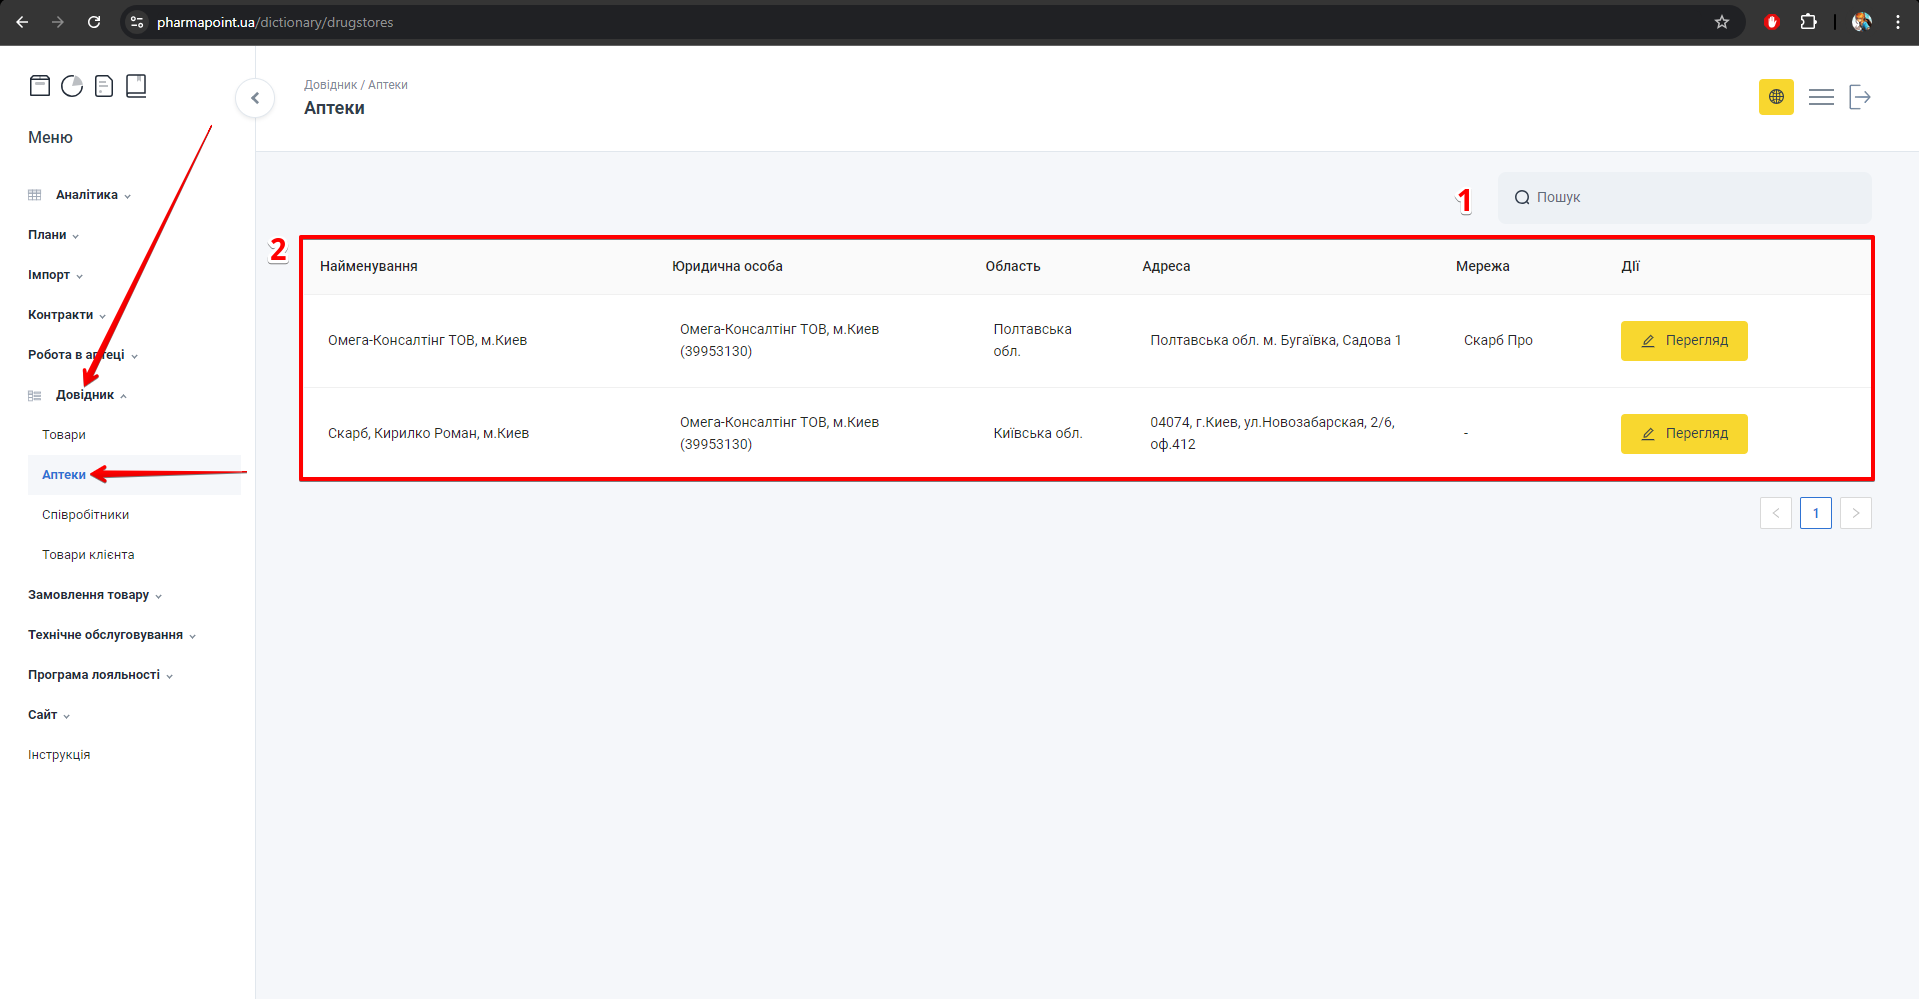
Task: Open the Інструкція link in sidebar
Action: coord(59,755)
